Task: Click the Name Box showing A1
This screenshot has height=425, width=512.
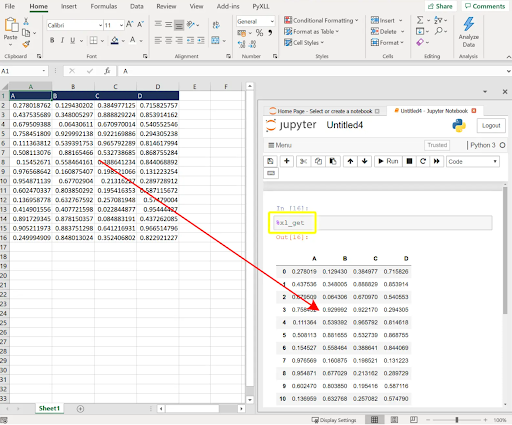Action: click(x=23, y=71)
